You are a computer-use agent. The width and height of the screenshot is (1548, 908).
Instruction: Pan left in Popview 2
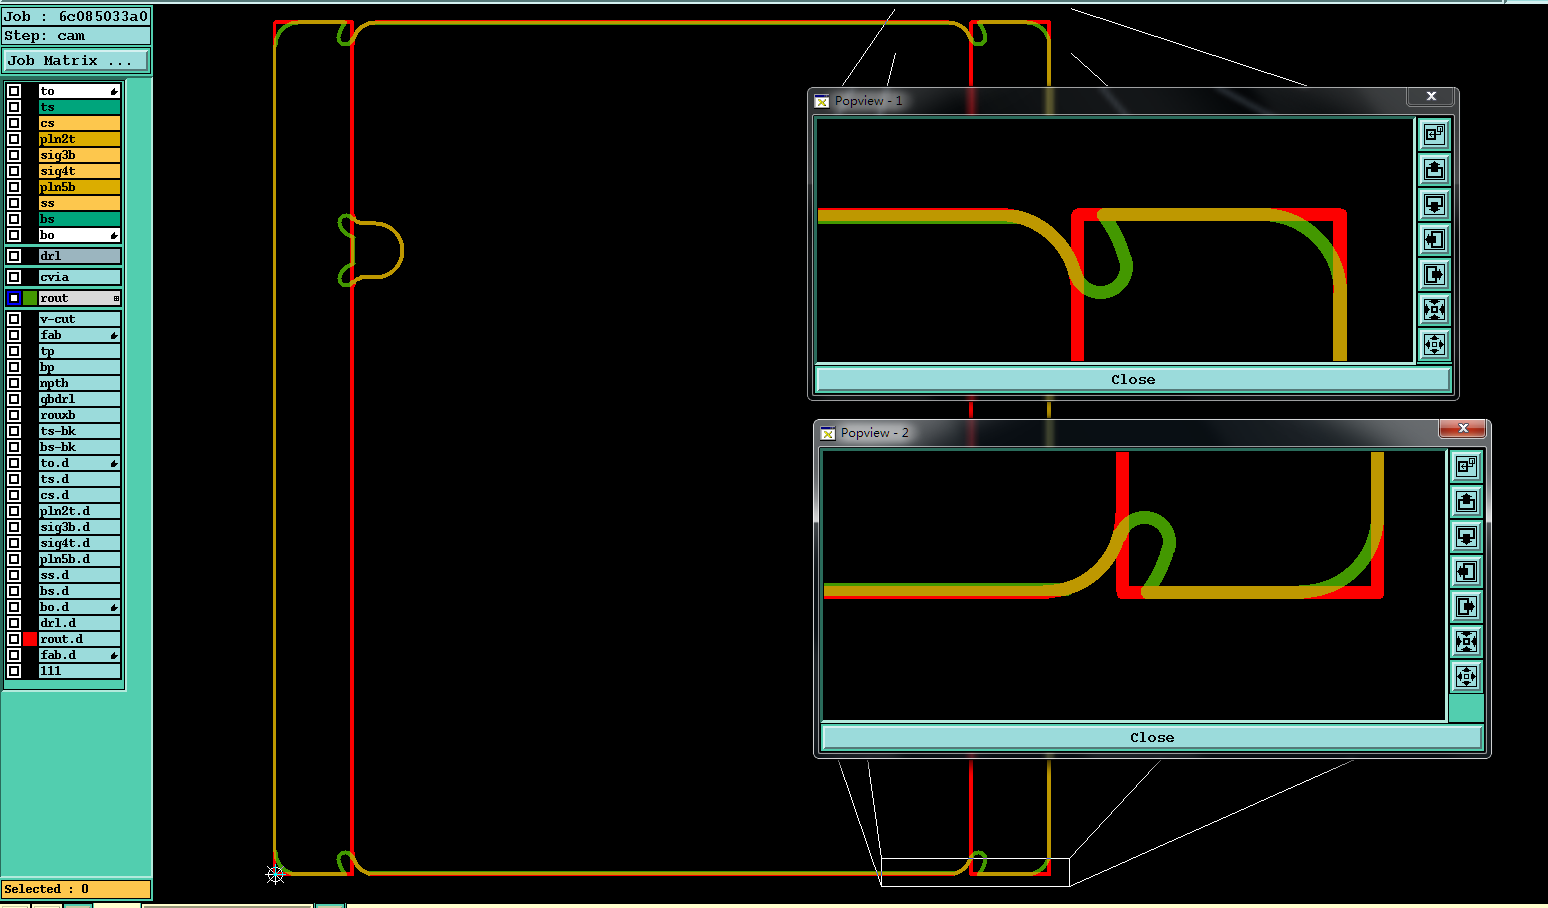(x=1466, y=571)
